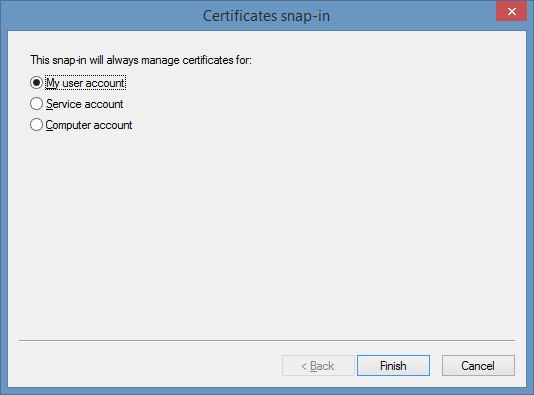Select the My user account radio button
This screenshot has width=534, height=395.
pyautogui.click(x=36, y=83)
